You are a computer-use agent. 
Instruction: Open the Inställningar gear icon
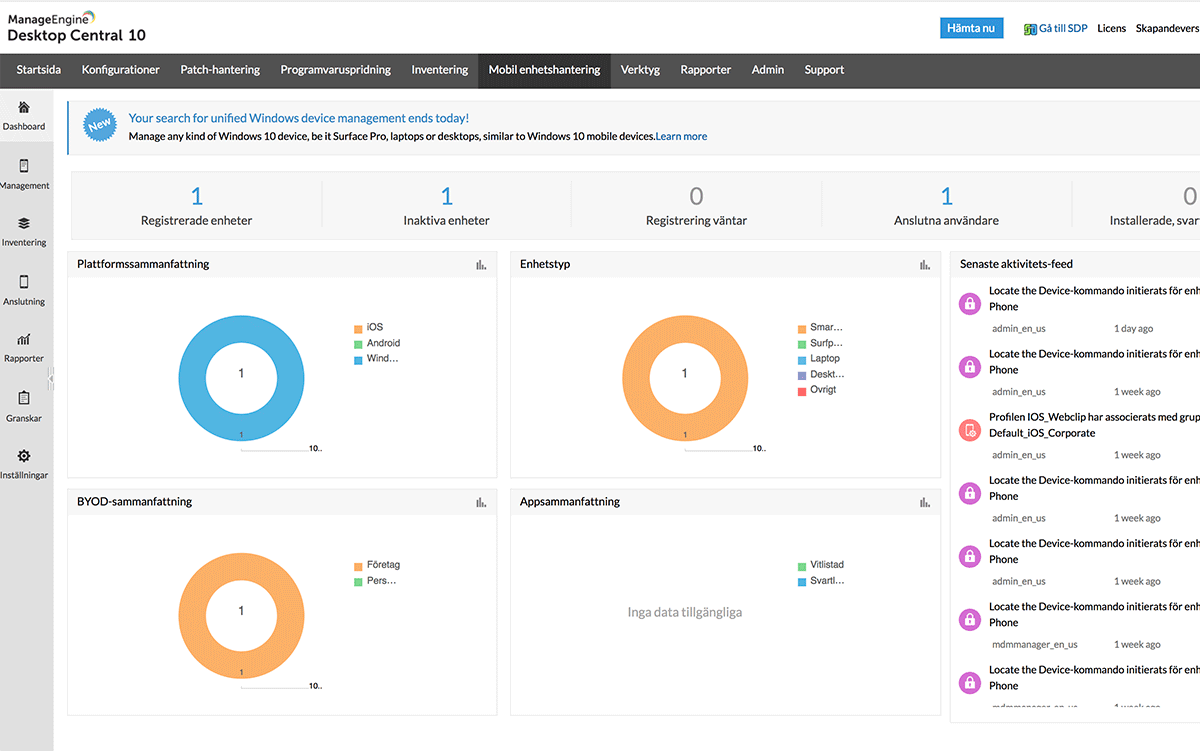tap(24, 456)
